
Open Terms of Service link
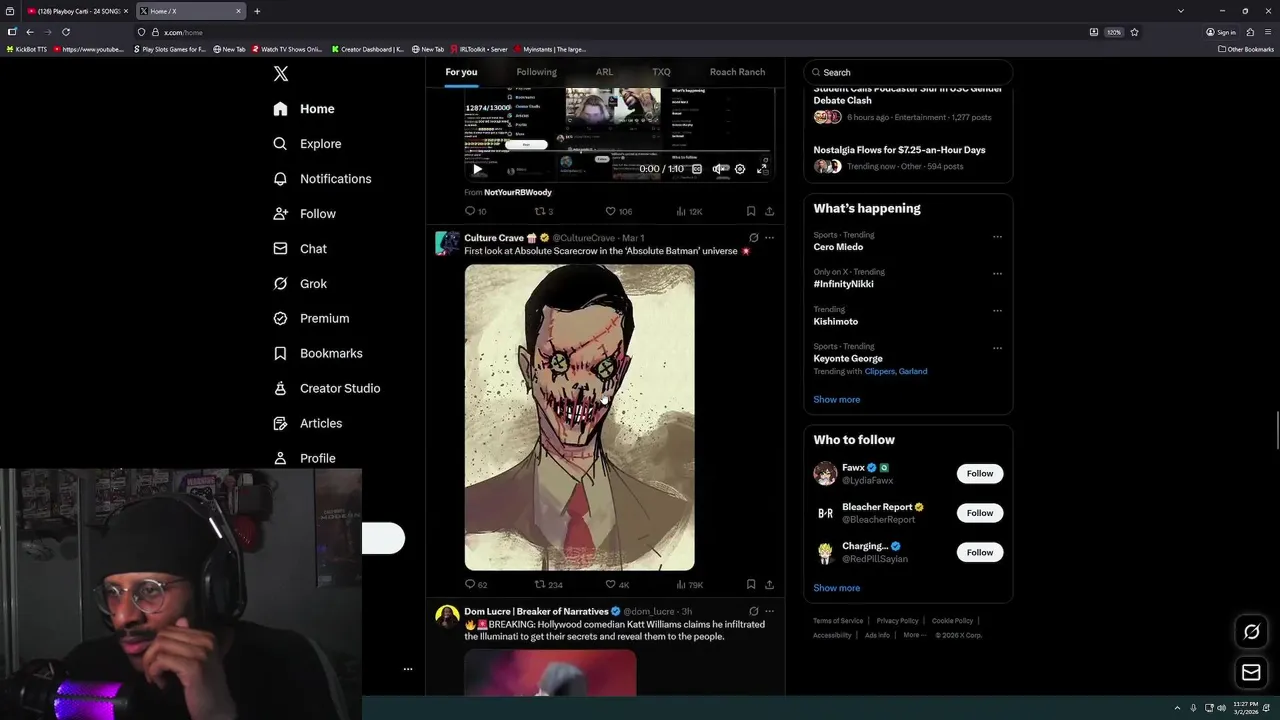coord(838,621)
